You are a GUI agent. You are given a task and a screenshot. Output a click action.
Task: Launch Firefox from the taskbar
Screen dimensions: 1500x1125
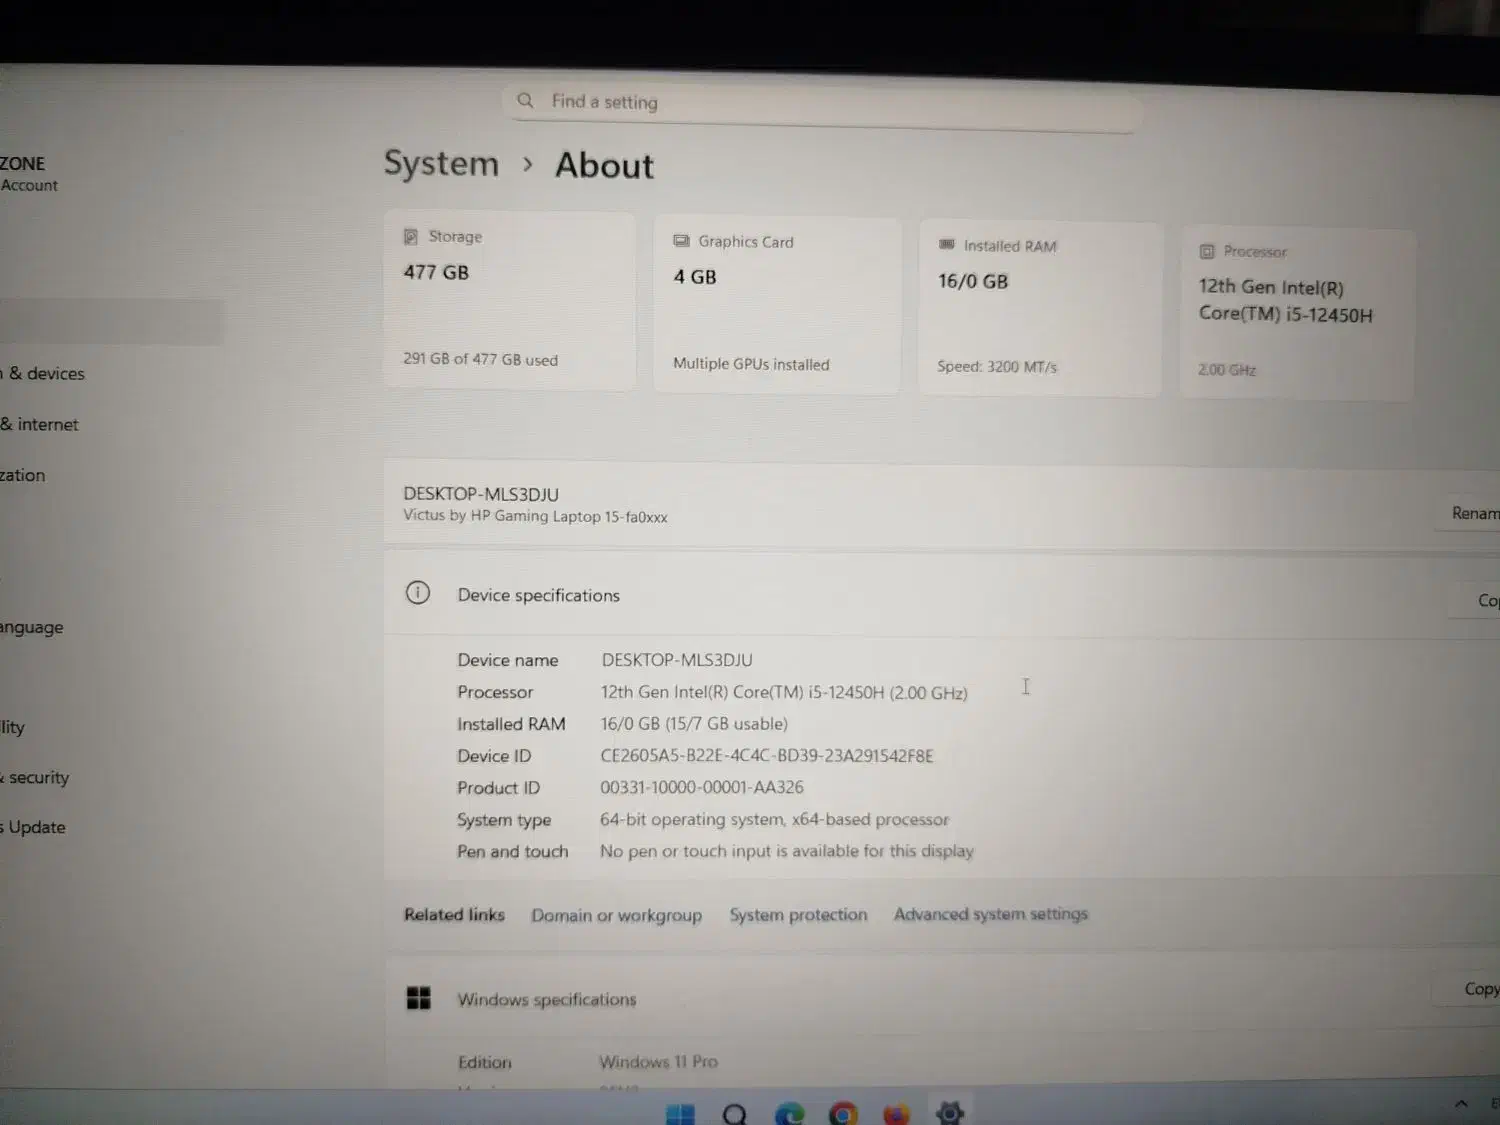click(x=897, y=1114)
